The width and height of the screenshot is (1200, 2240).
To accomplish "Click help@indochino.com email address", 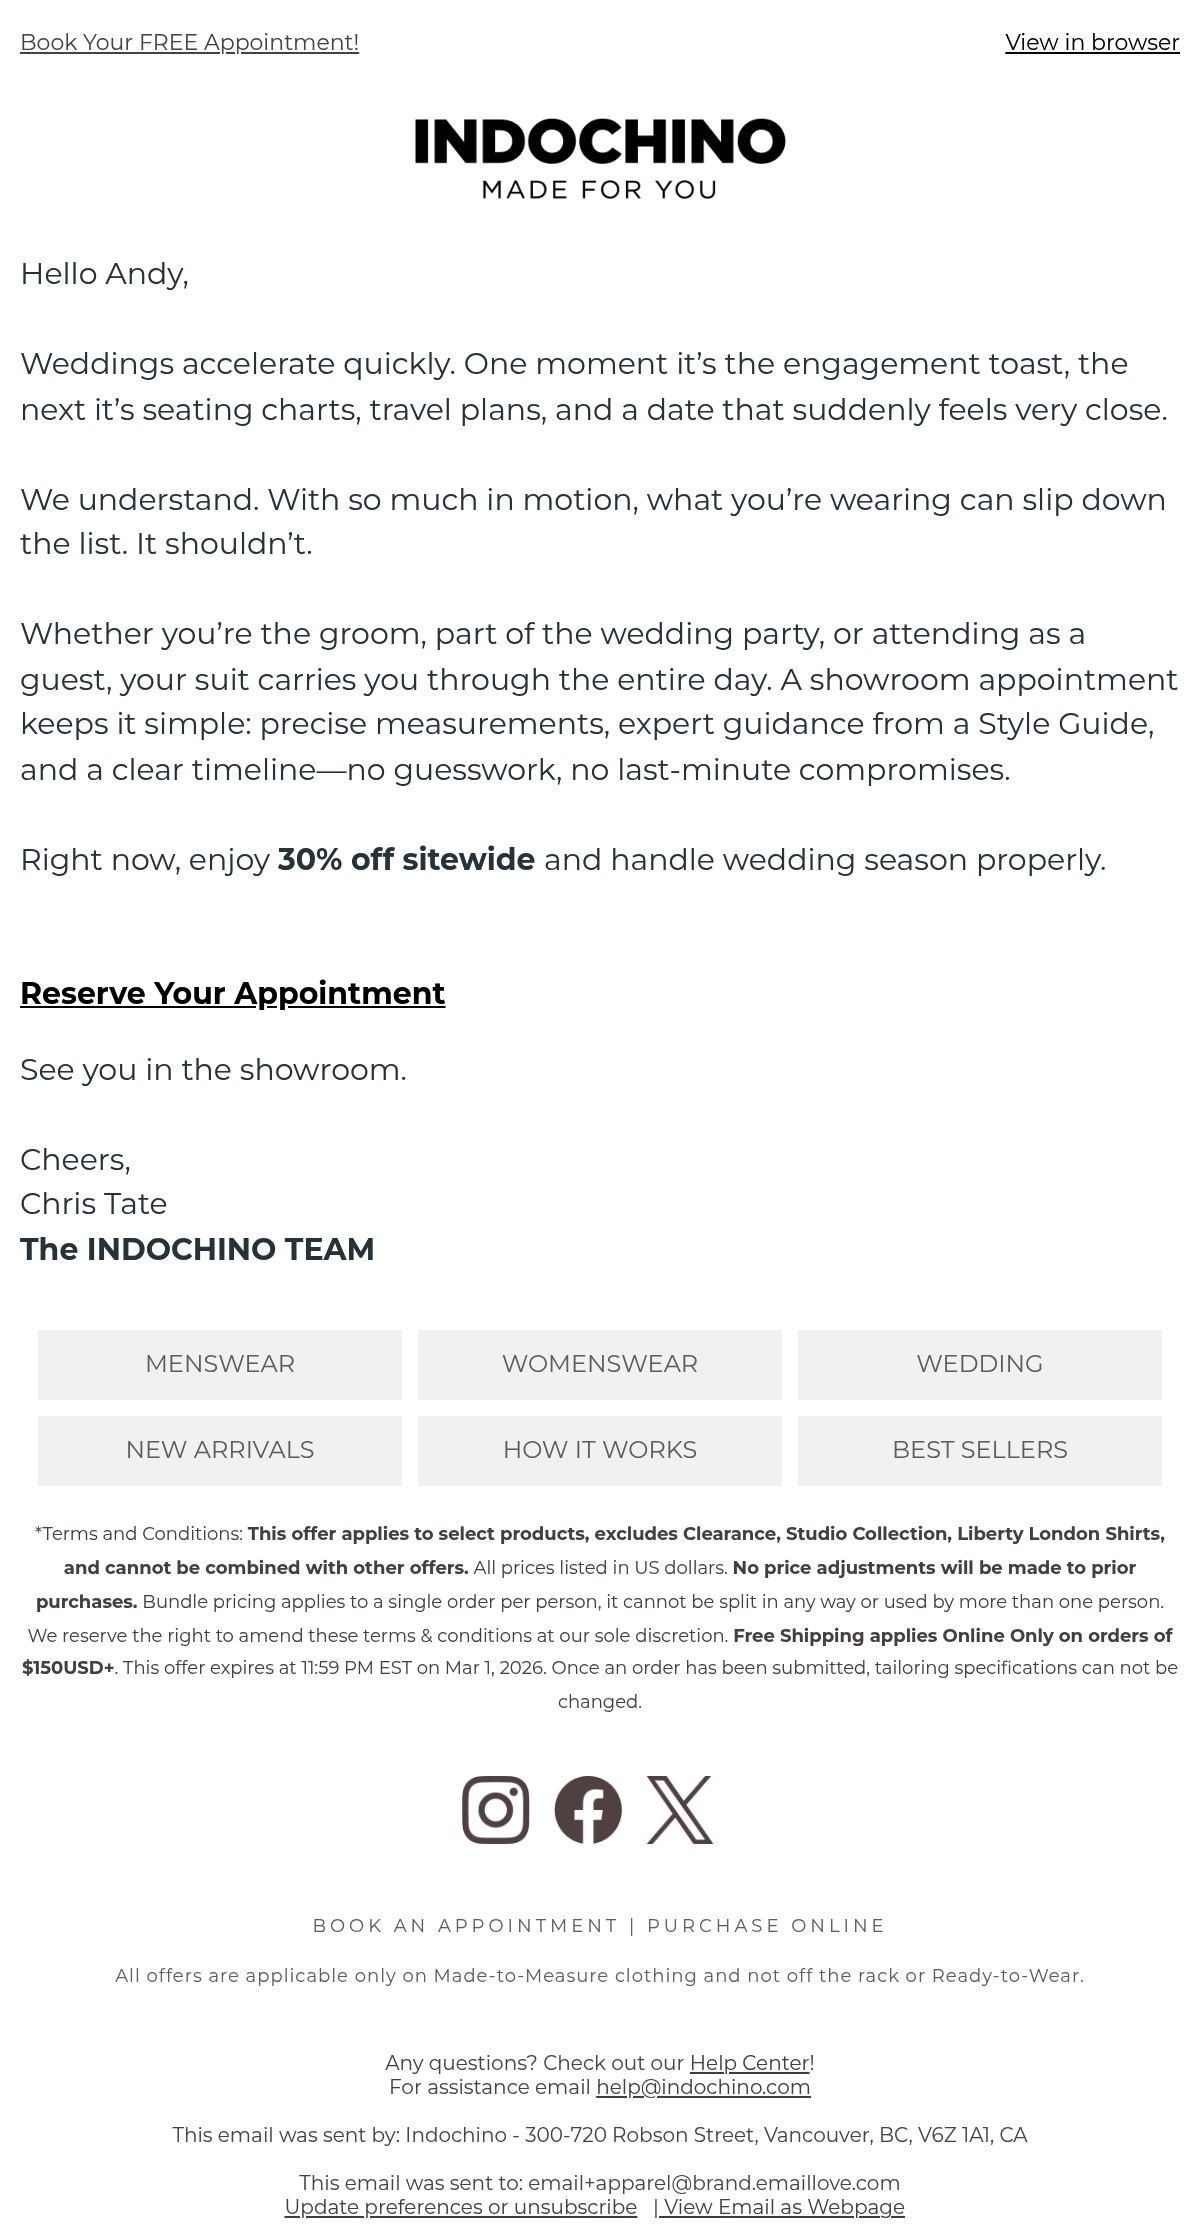I will [703, 2086].
